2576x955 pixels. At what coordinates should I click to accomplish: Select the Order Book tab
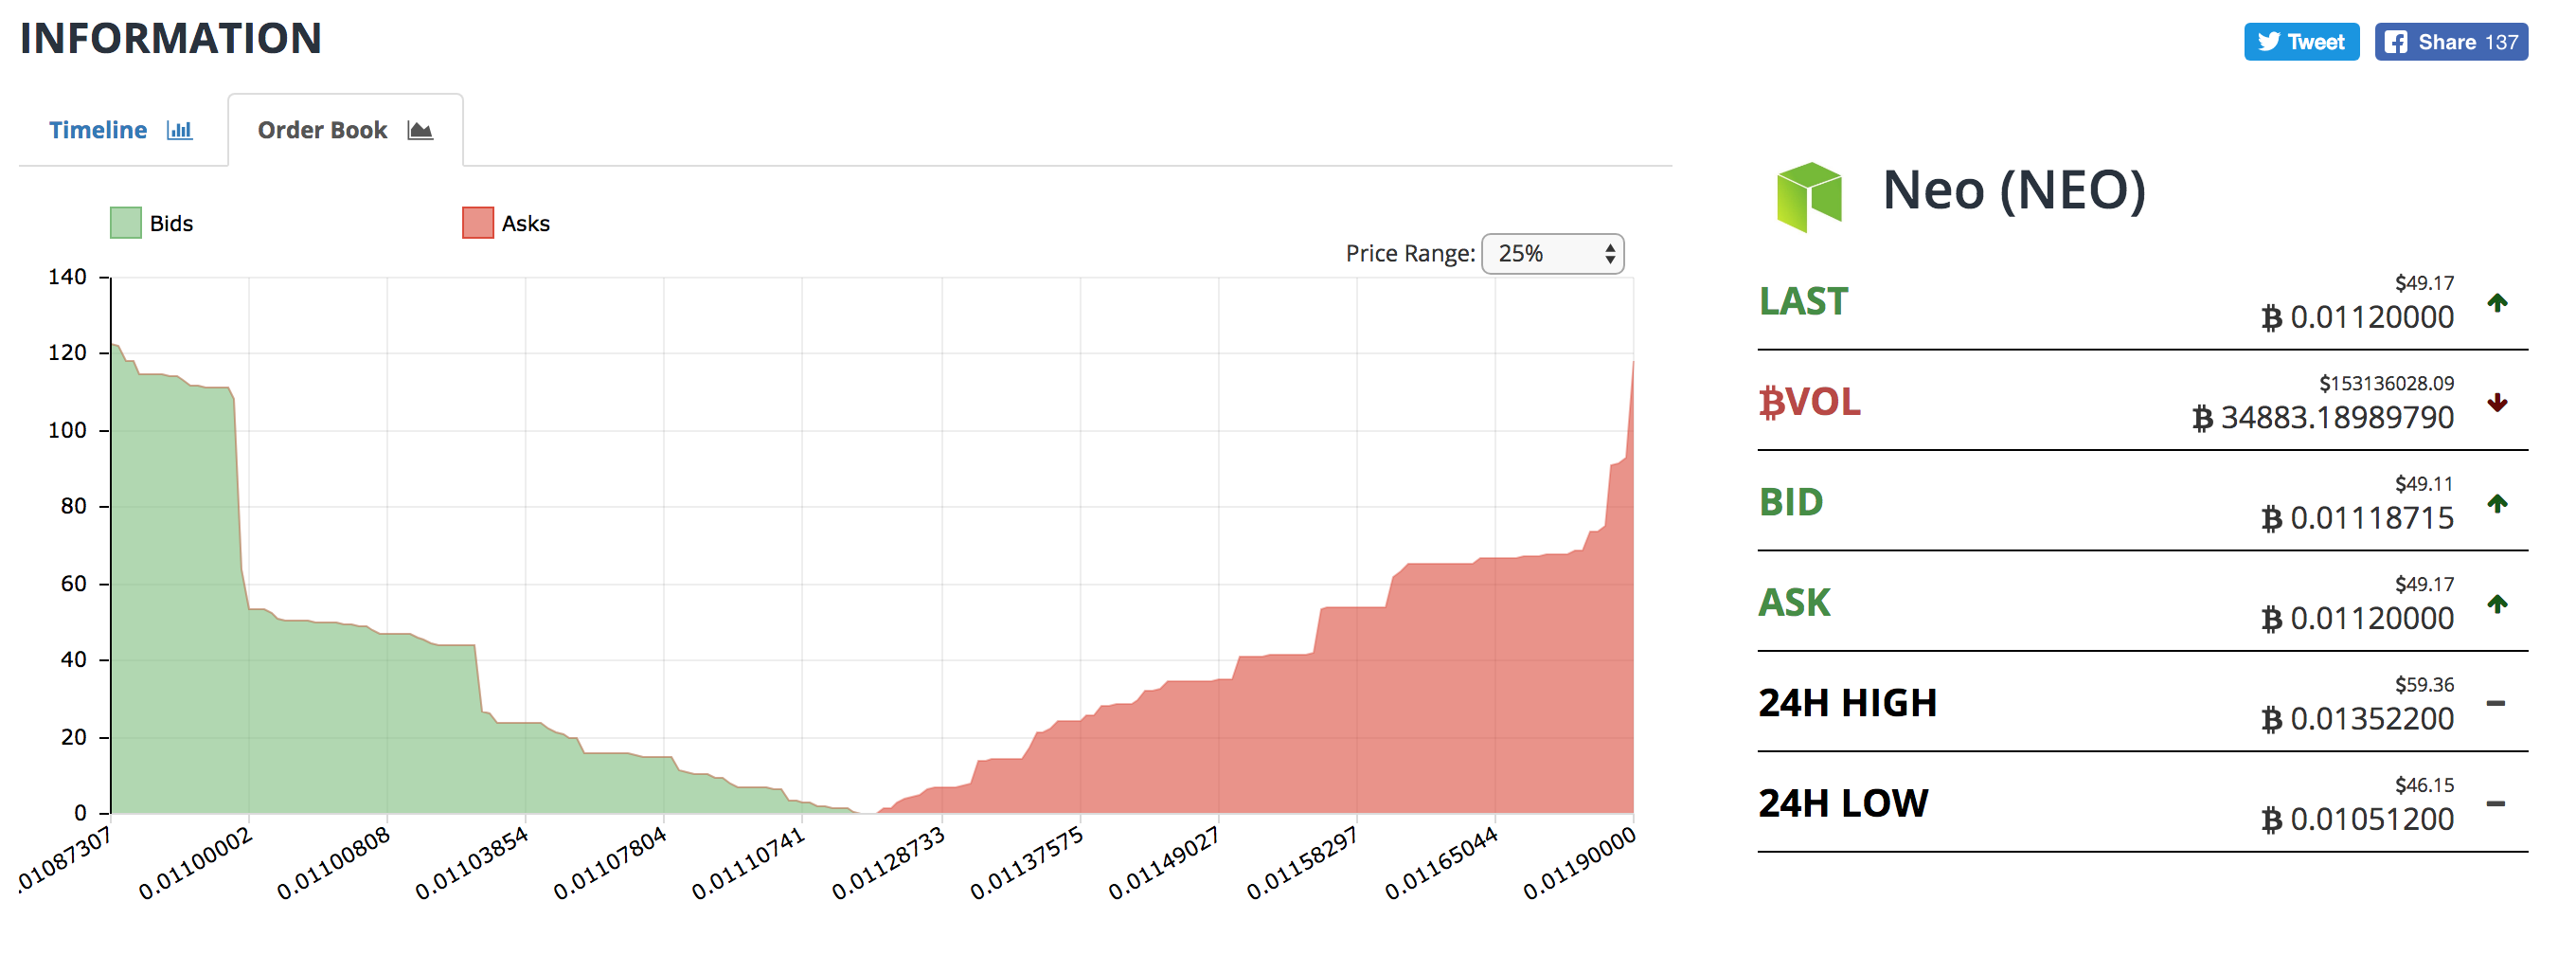click(345, 130)
